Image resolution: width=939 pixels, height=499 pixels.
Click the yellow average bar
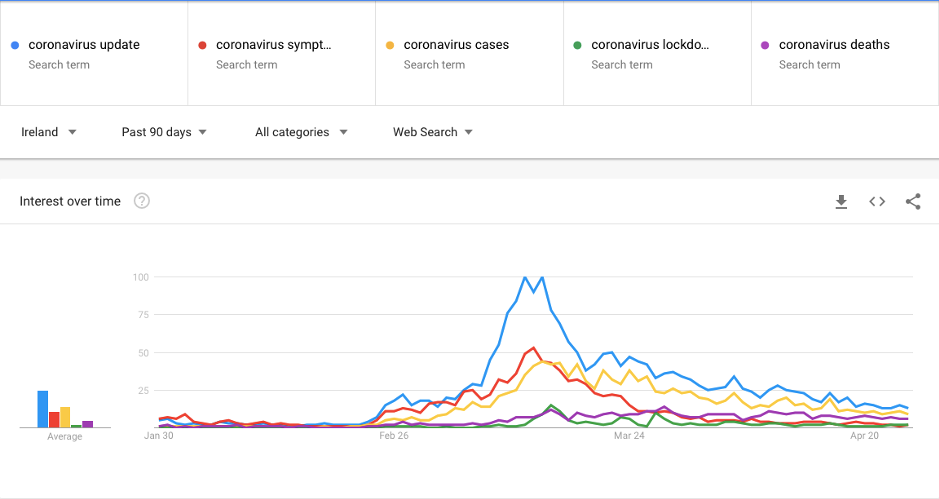pos(65,417)
